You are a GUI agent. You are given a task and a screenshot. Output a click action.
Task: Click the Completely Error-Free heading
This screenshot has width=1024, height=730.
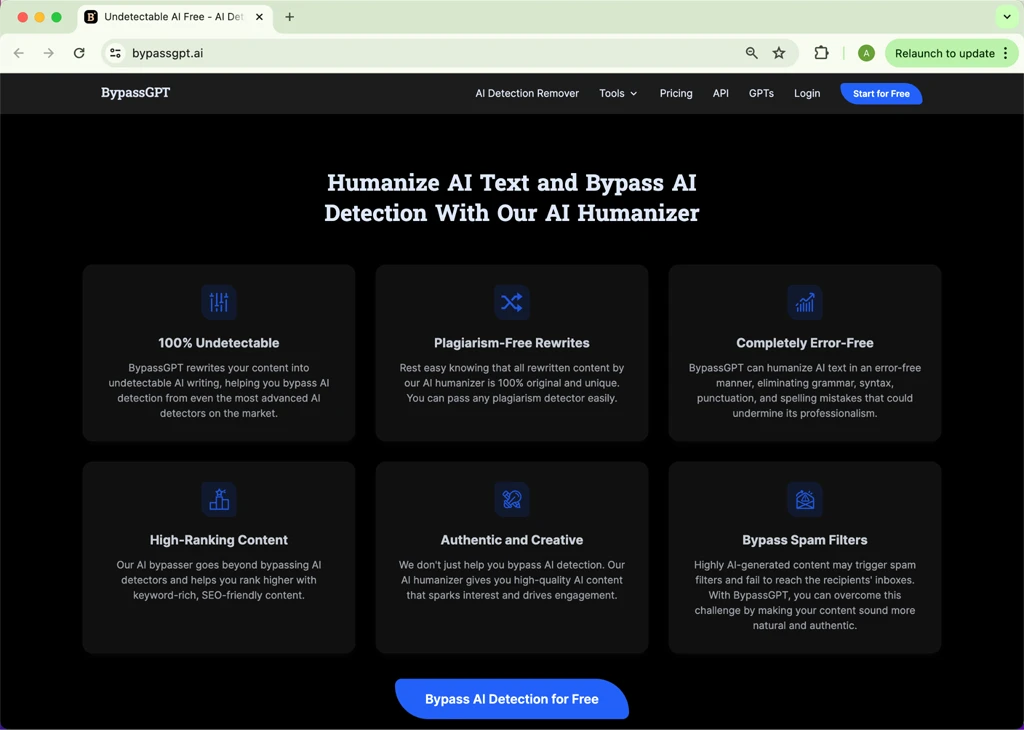click(x=805, y=343)
